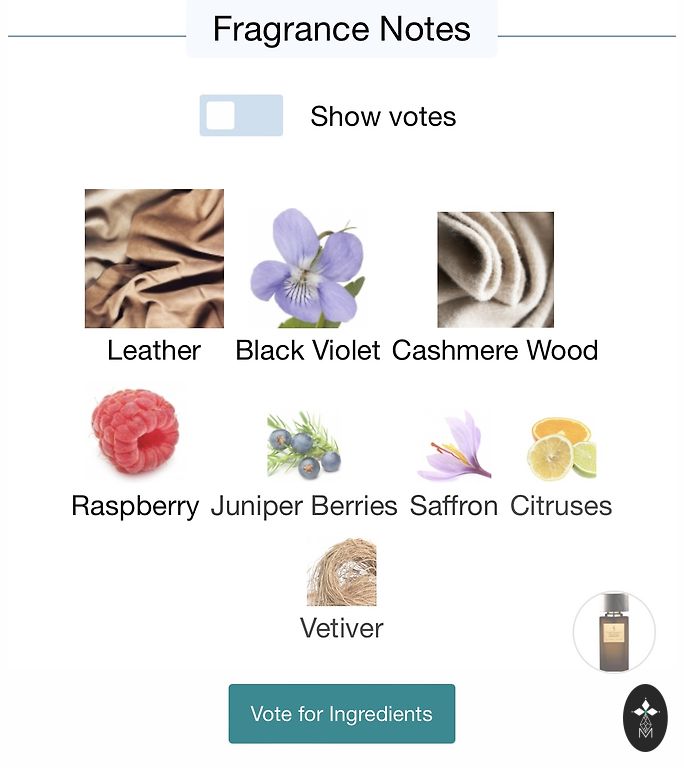684x768 pixels.
Task: Open the Cashmere Wood note image
Action: pyautogui.click(x=495, y=269)
